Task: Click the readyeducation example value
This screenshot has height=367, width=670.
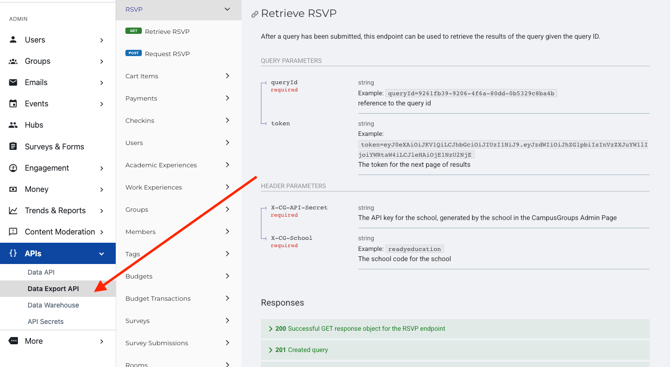Action: coord(414,249)
